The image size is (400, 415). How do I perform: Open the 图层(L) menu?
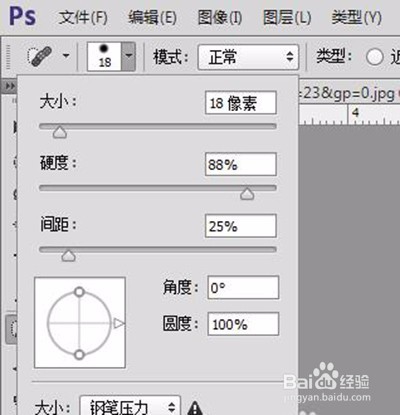(287, 18)
